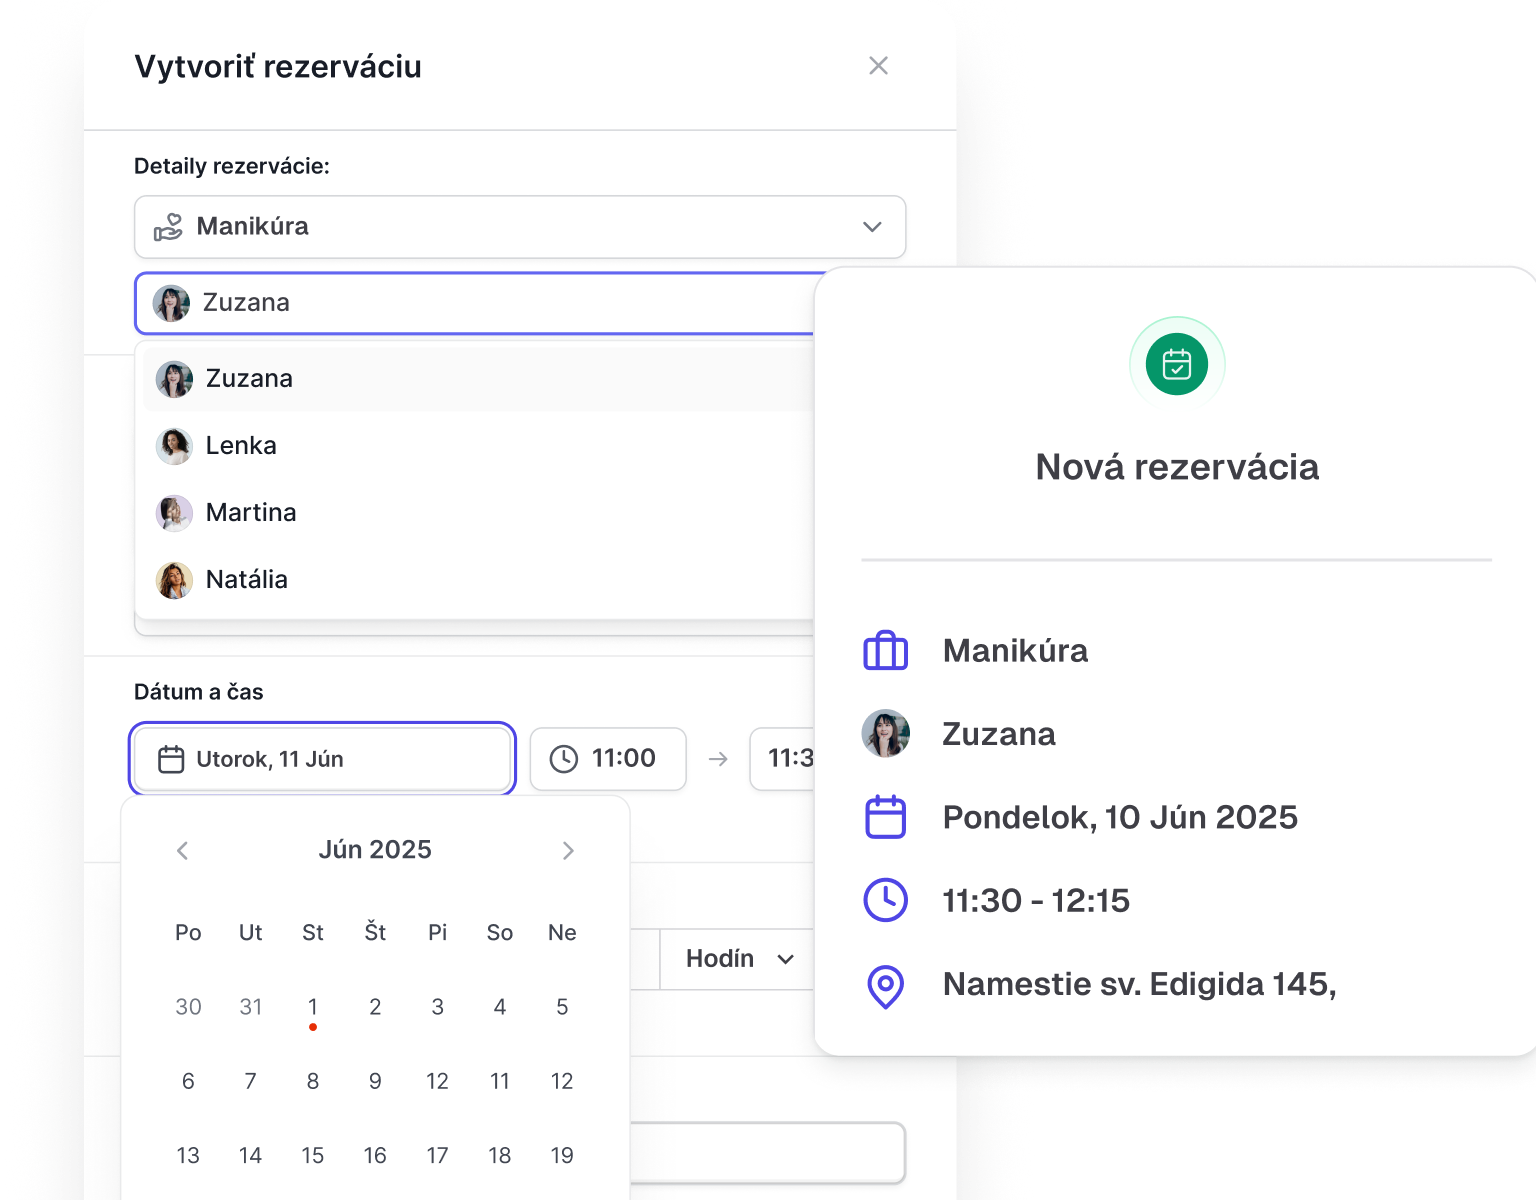Pick day 15 in the calendar
Viewport: 1536px width, 1200px height.
coord(313,1156)
